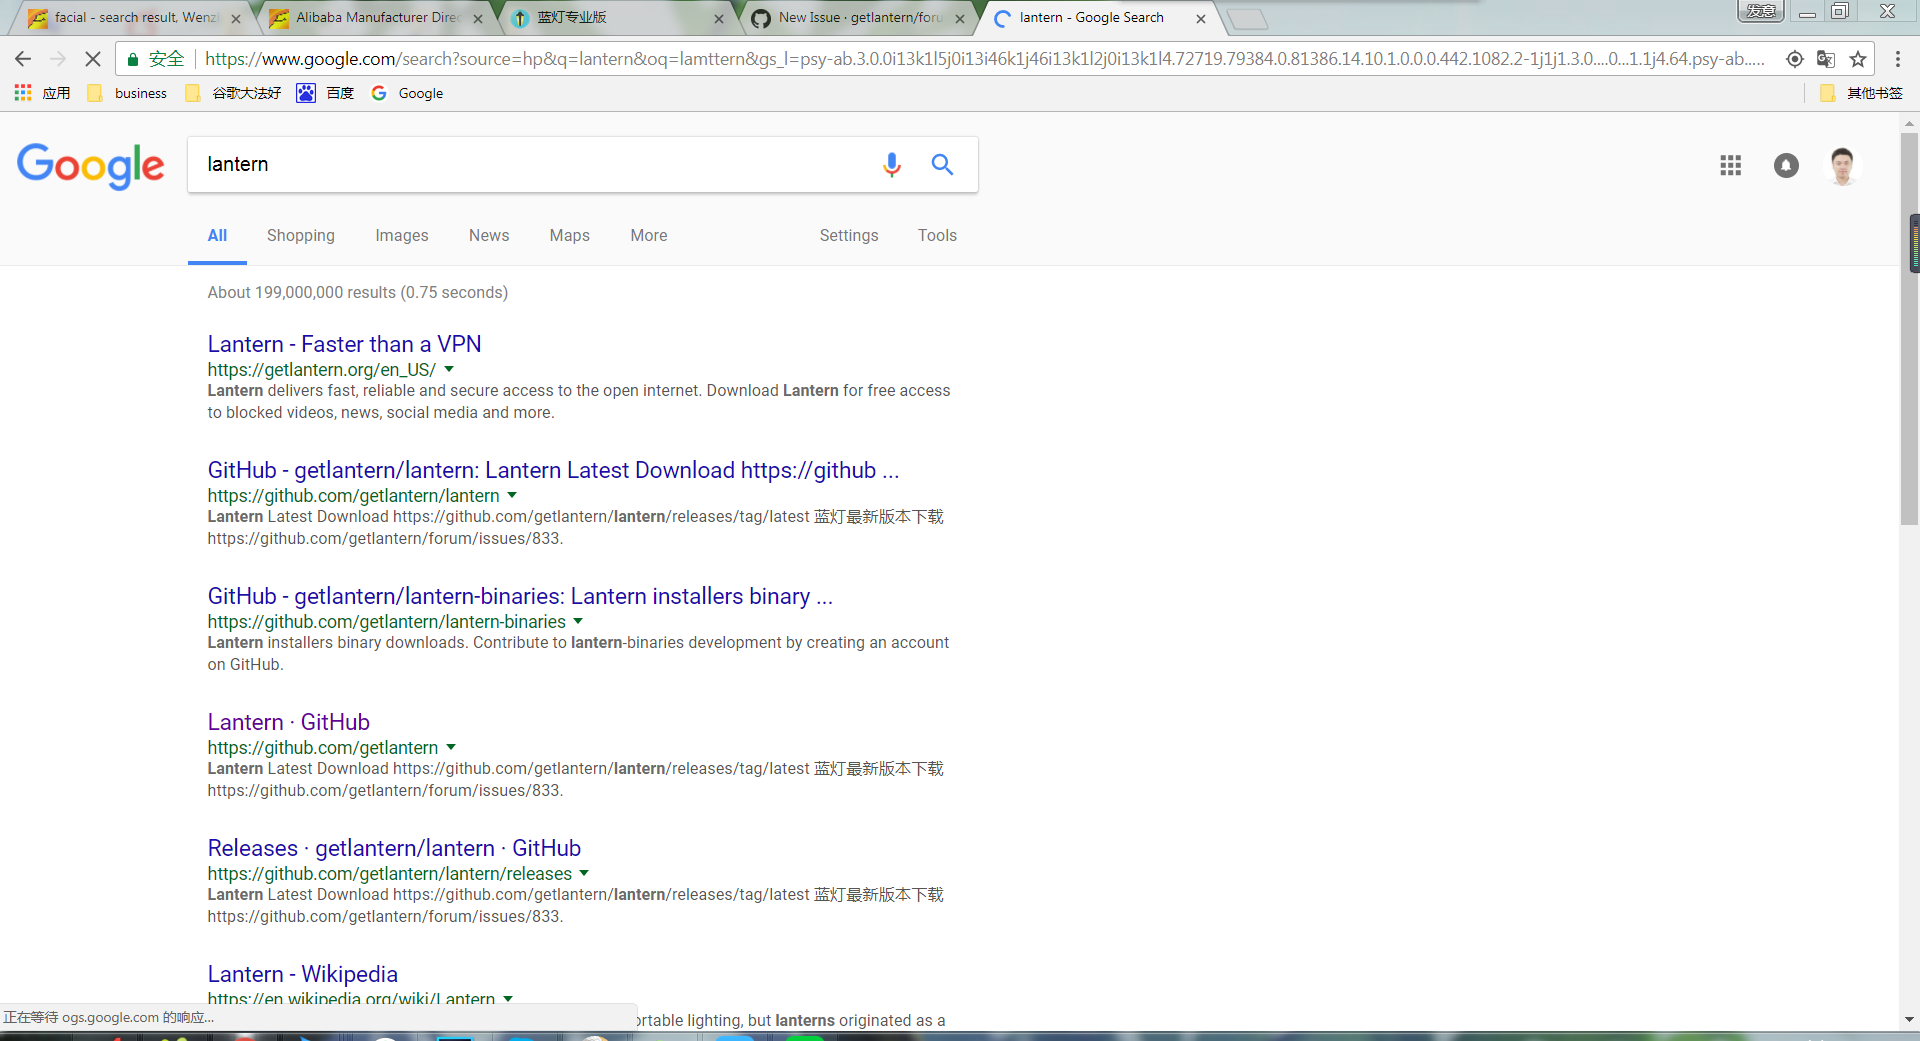Stop page loading with the X button
The width and height of the screenshot is (1920, 1041).
coord(93,59)
